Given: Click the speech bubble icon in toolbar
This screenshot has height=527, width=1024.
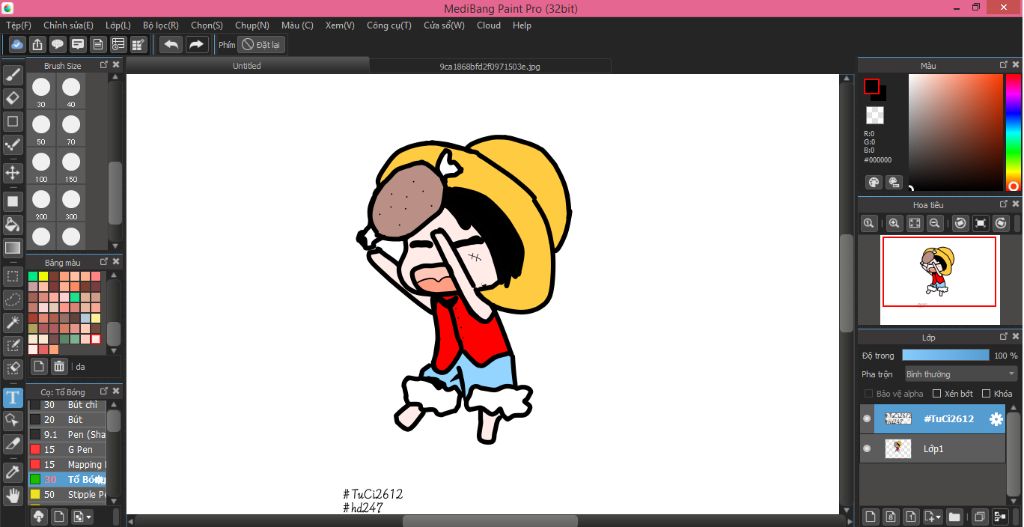Looking at the screenshot, I should tap(58, 44).
